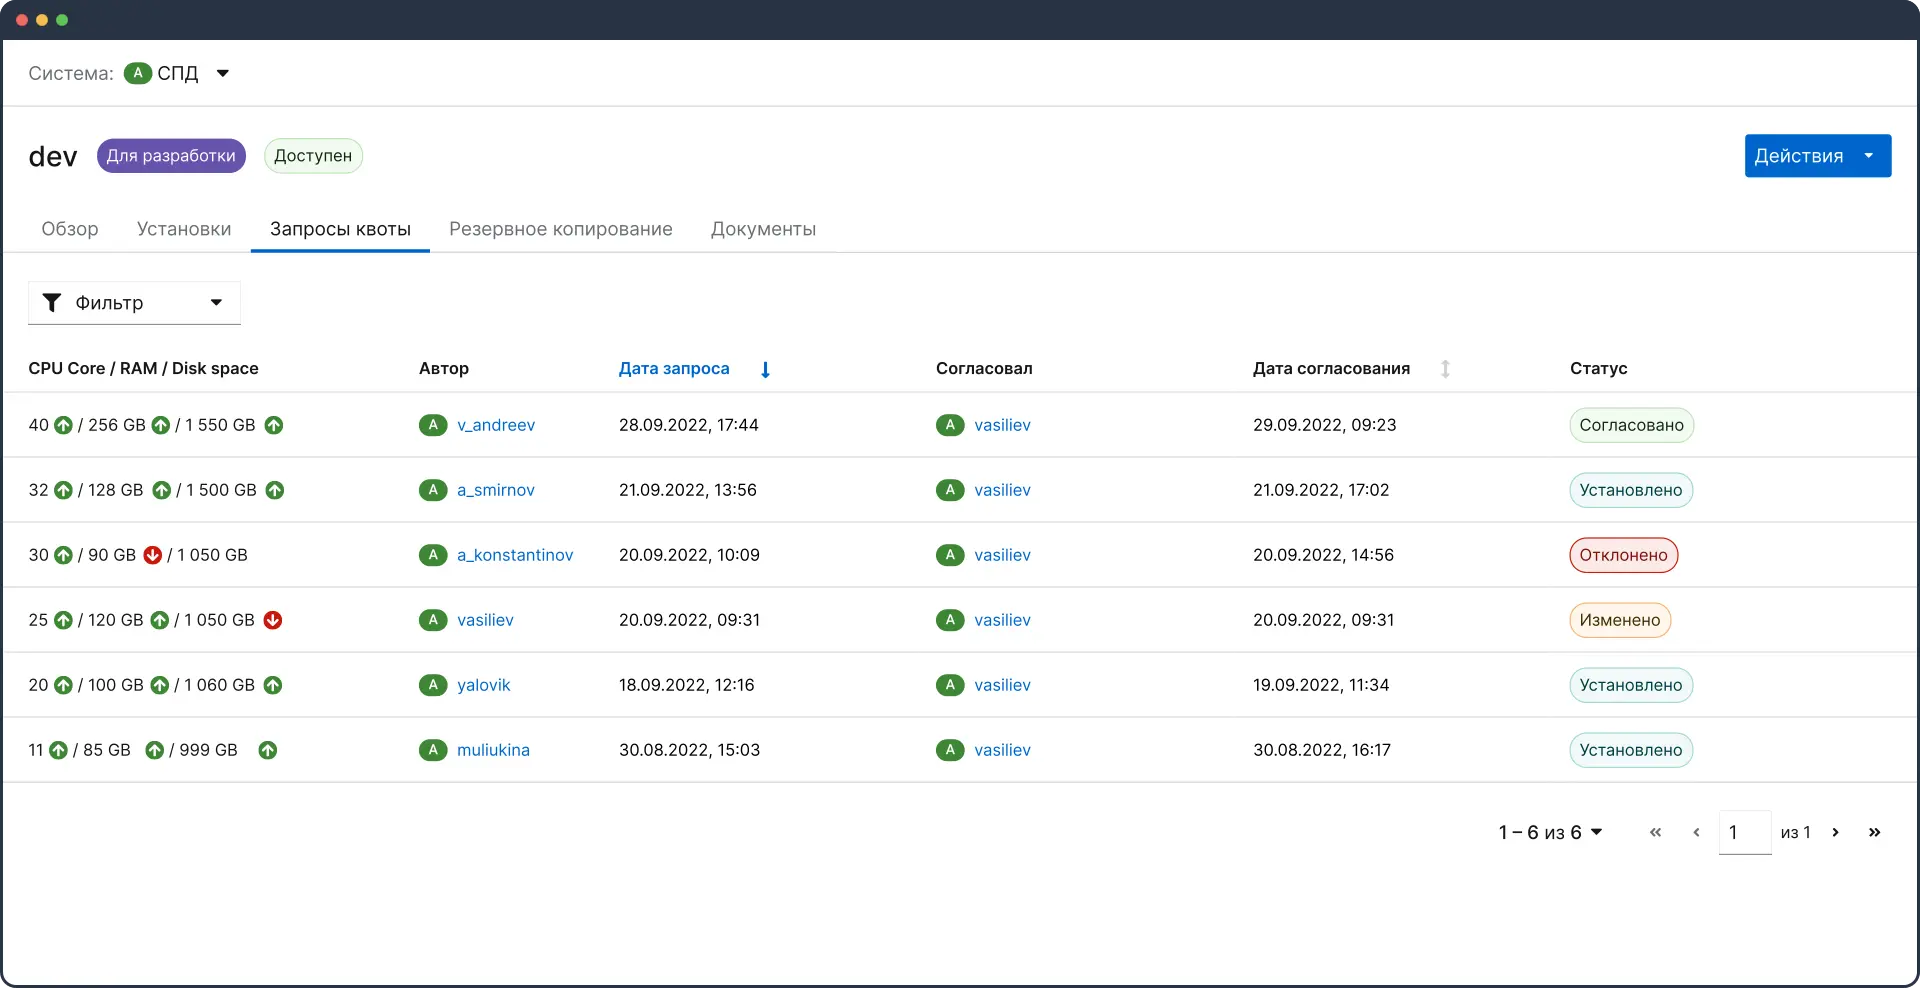Click the green A badge next to СПД

[138, 73]
